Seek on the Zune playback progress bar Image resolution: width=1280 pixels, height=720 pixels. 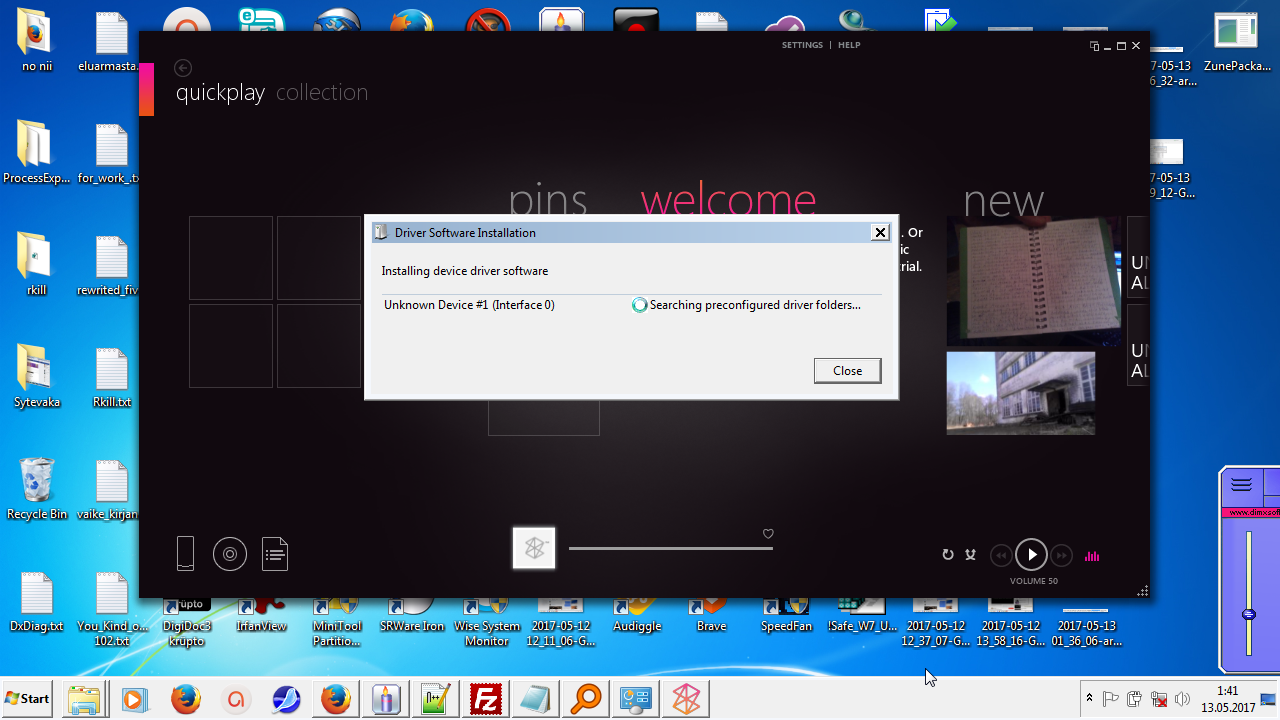point(671,548)
